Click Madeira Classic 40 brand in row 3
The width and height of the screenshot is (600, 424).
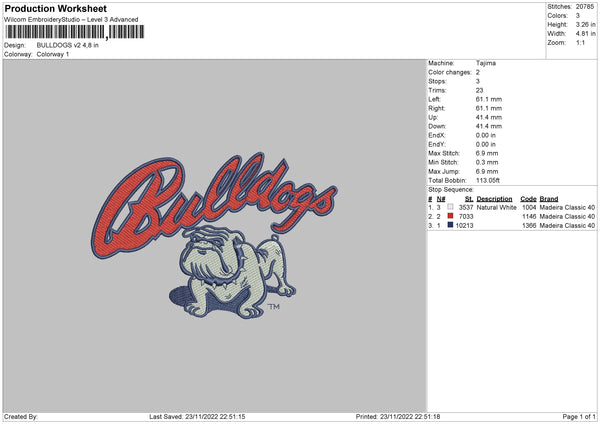[567, 226]
